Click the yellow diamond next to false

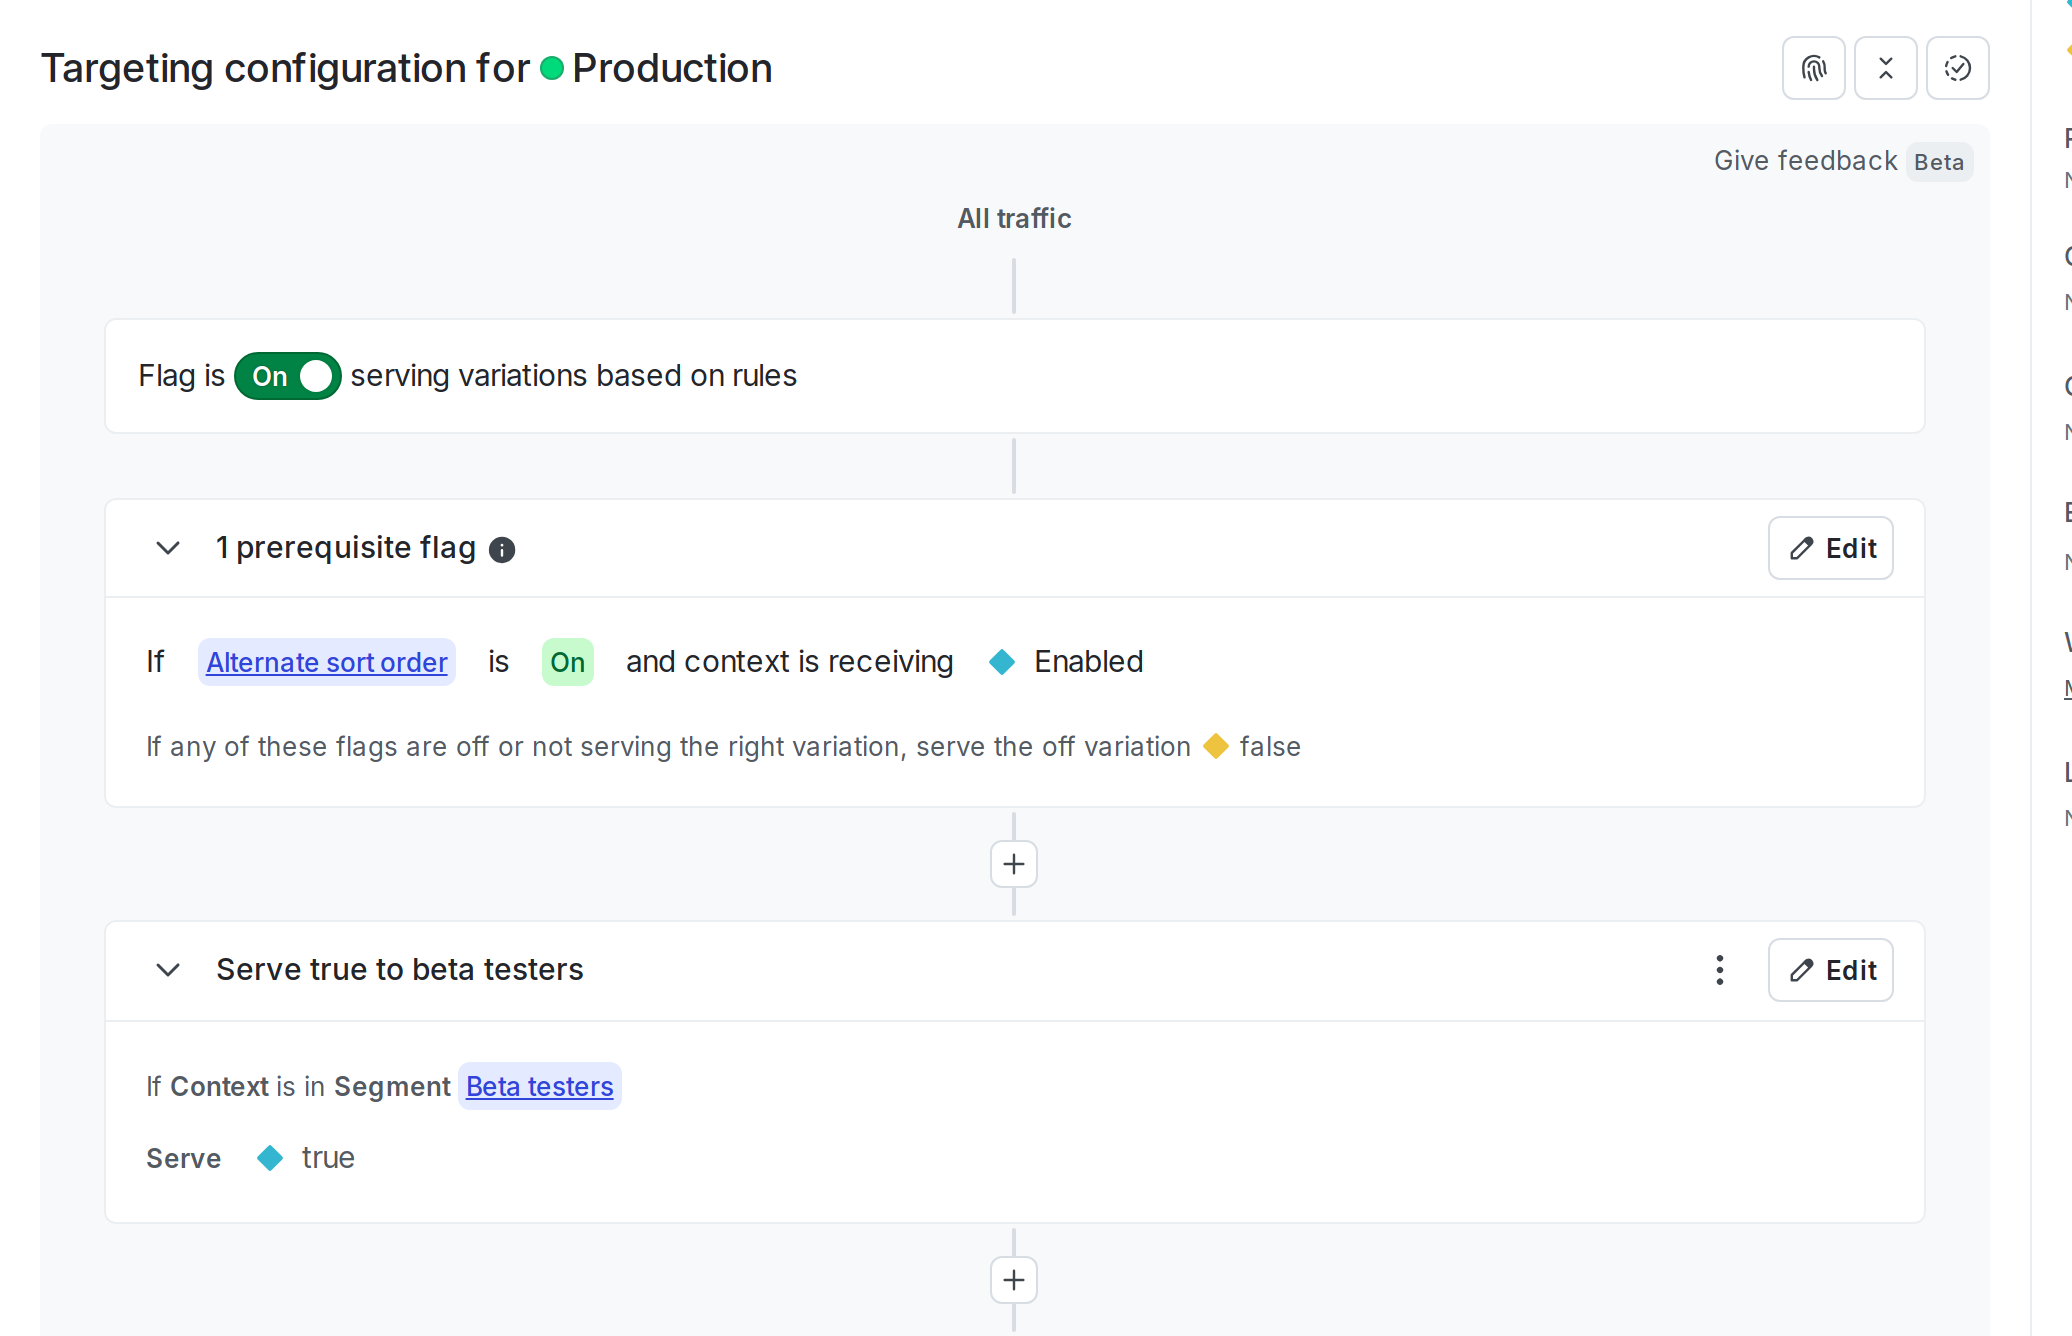click(x=1216, y=746)
